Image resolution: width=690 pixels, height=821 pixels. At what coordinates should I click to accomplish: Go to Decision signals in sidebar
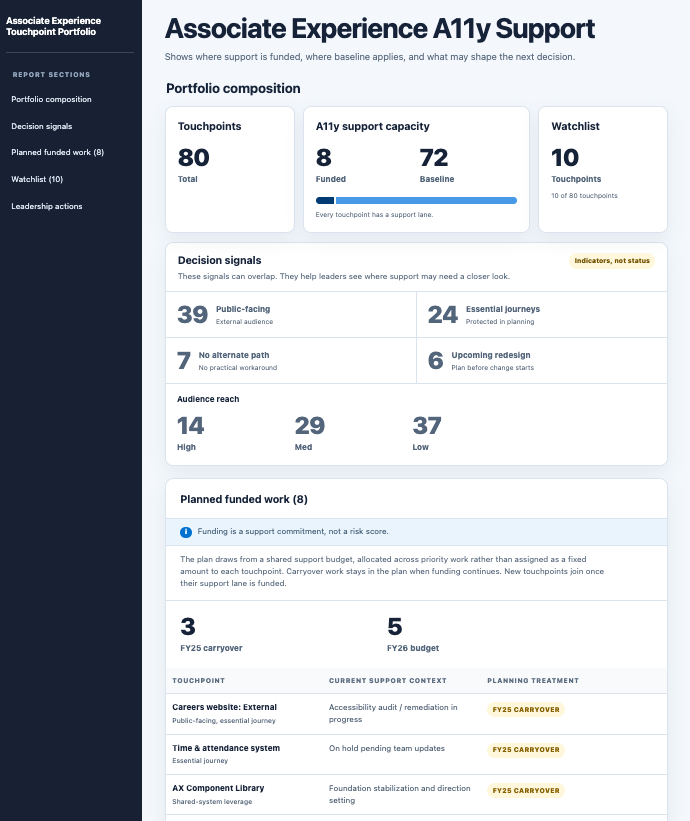pyautogui.click(x=42, y=126)
